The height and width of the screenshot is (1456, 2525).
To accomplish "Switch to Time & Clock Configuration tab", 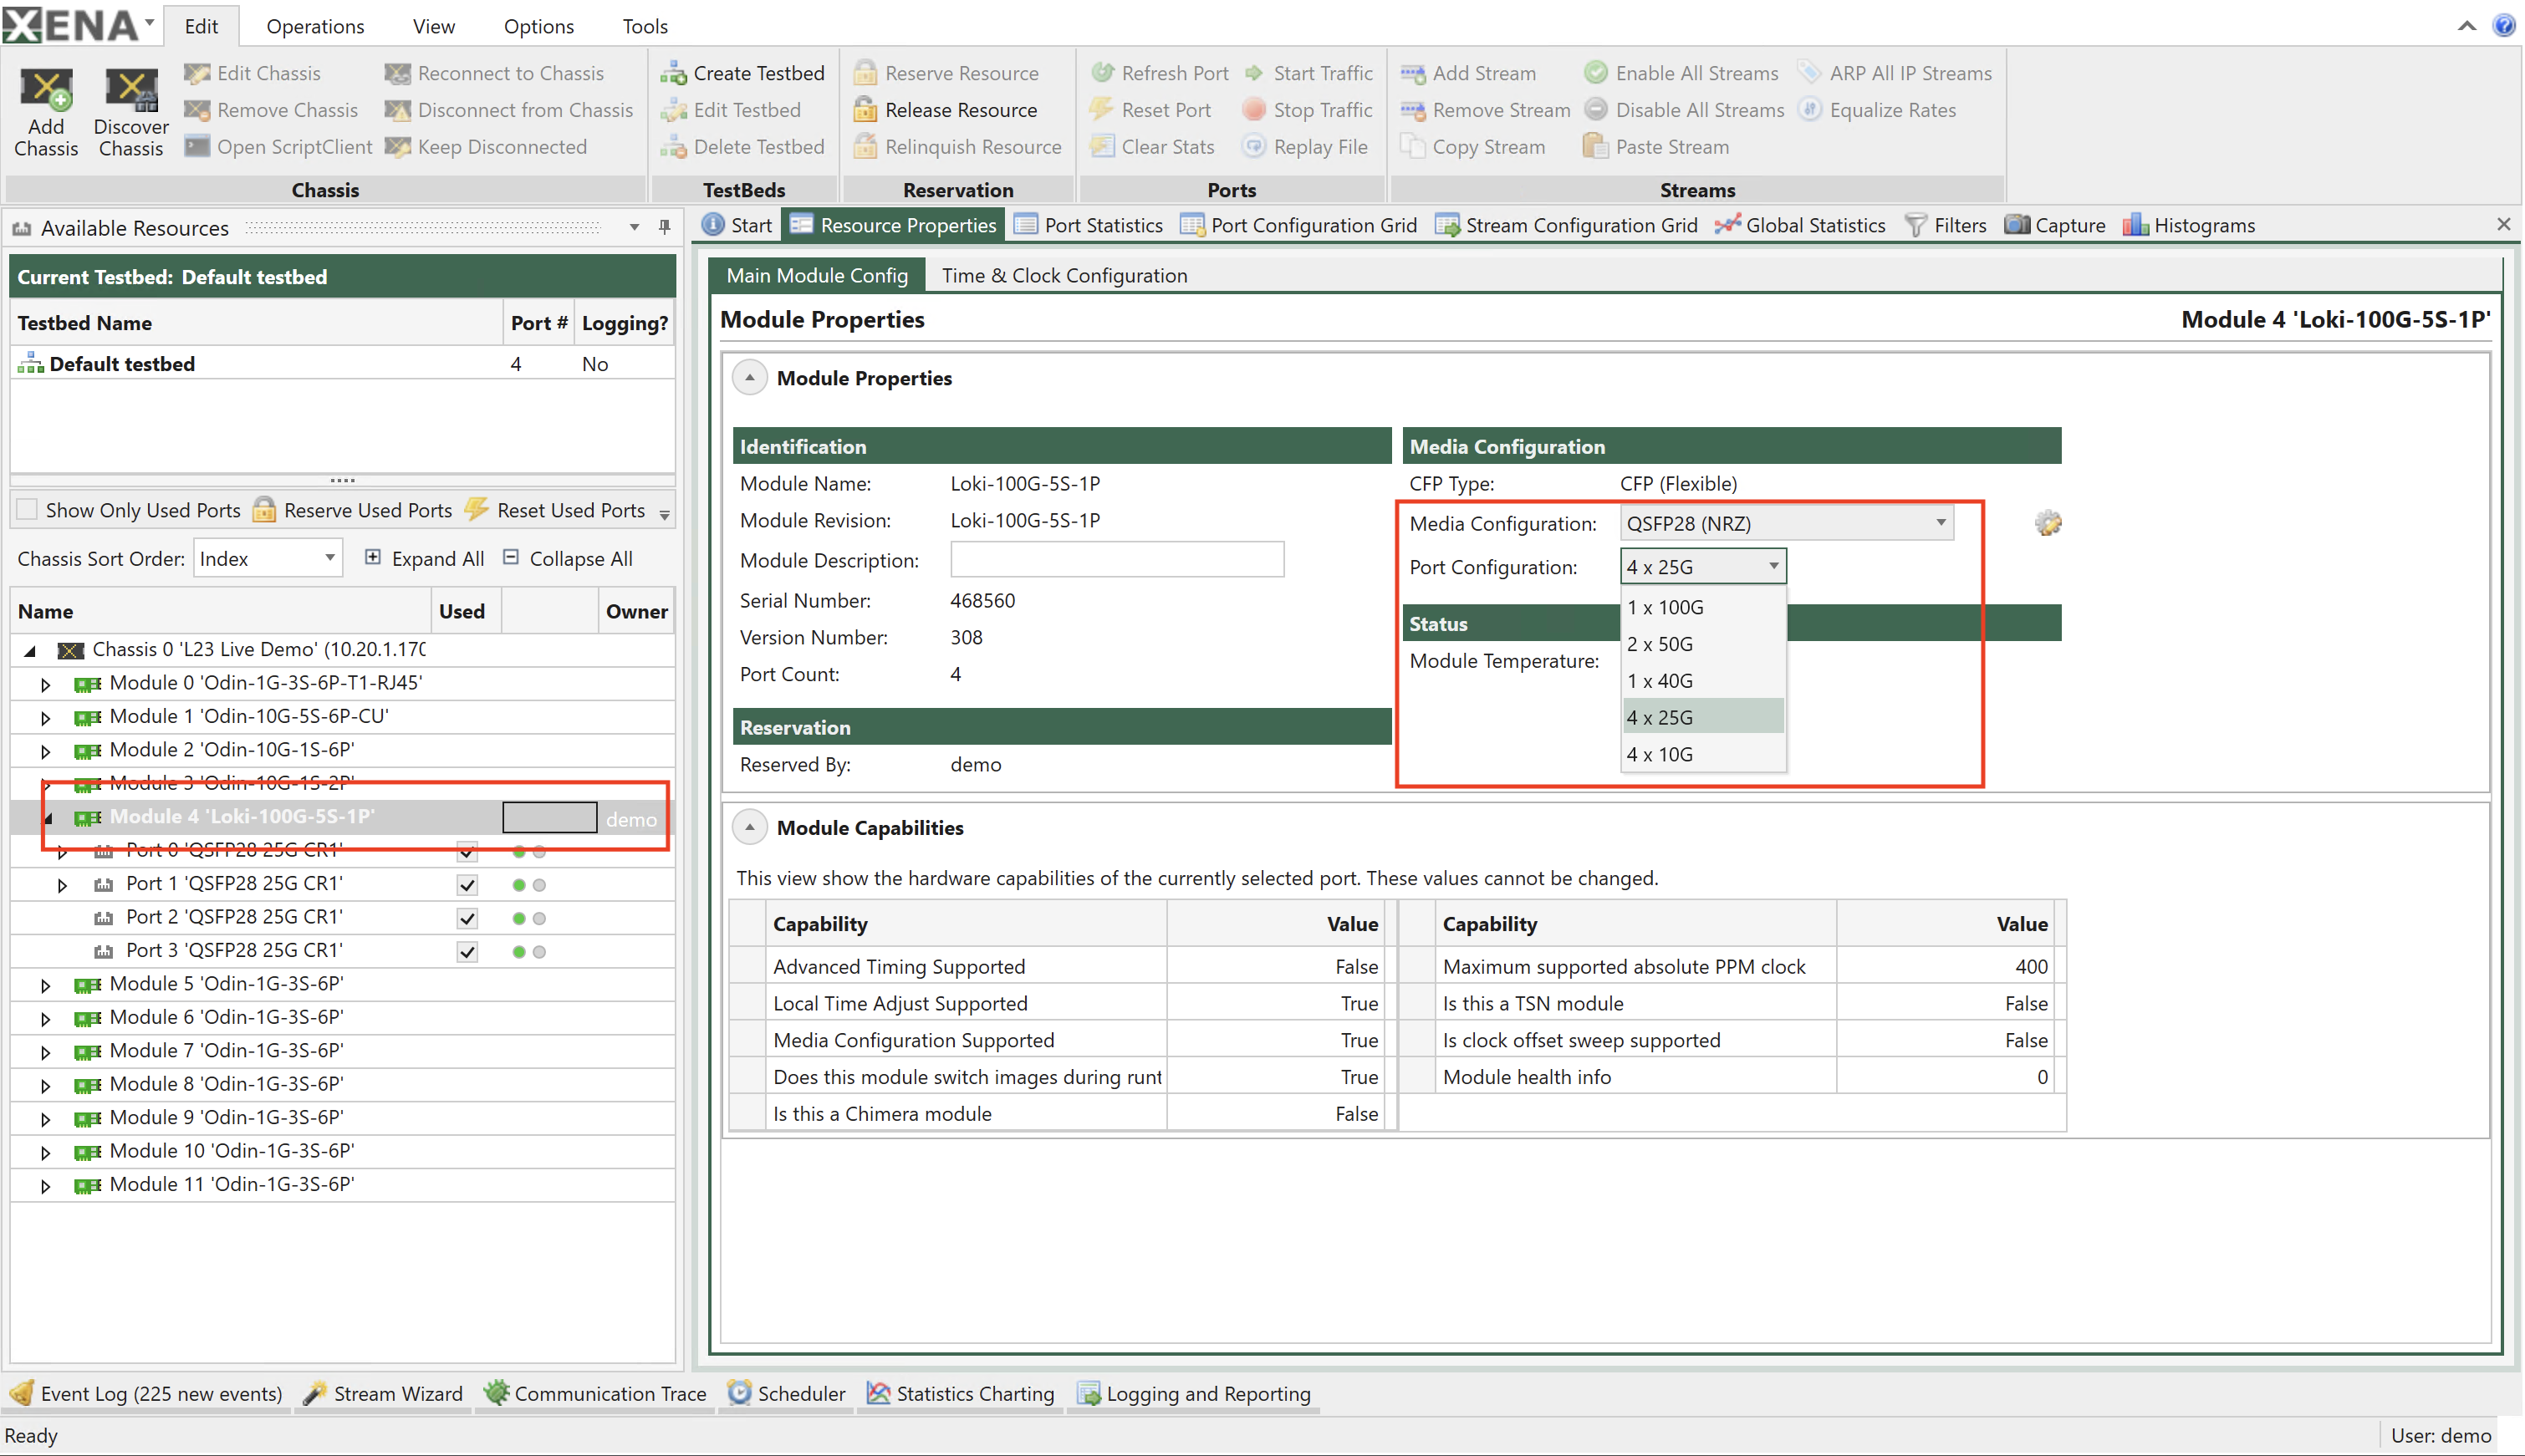I will point(1065,275).
